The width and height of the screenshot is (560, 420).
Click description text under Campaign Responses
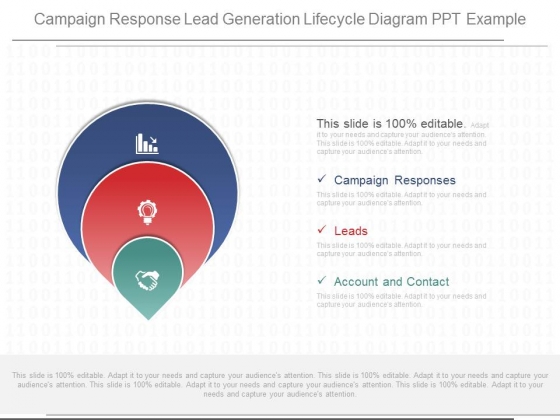coord(401,199)
